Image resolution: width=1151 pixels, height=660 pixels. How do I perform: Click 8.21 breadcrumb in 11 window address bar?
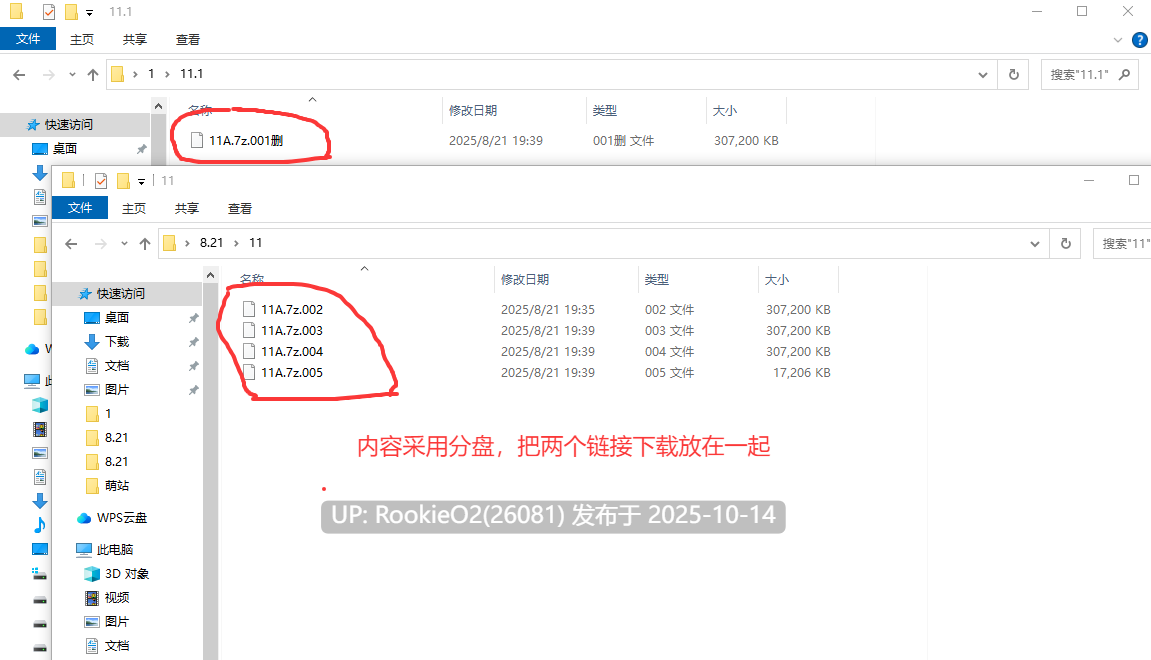tap(211, 243)
